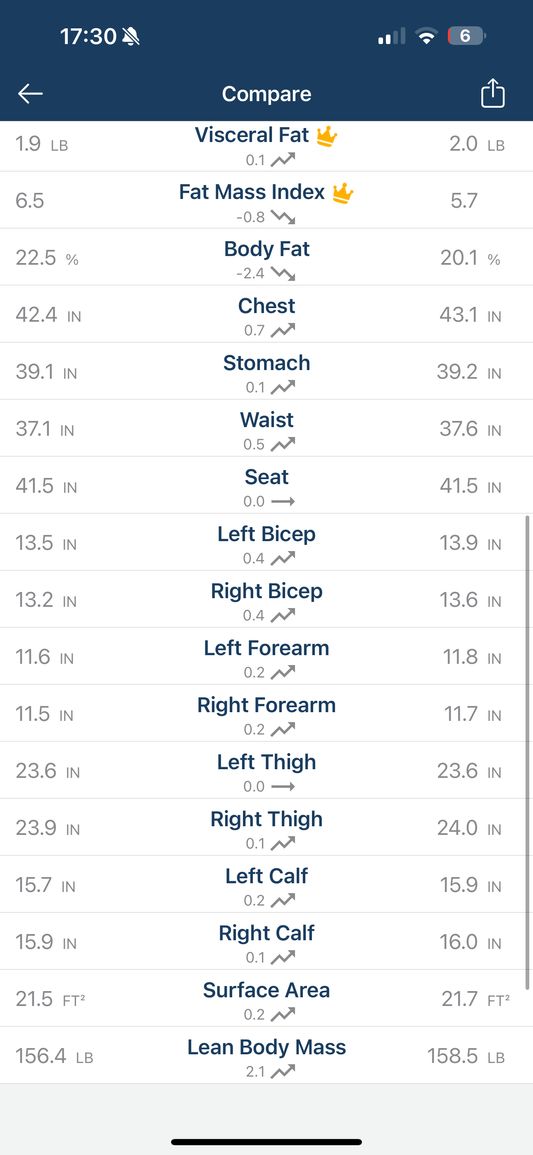Tap the 158.5 LB lean mass value
The image size is (533, 1155).
pos(466,1056)
